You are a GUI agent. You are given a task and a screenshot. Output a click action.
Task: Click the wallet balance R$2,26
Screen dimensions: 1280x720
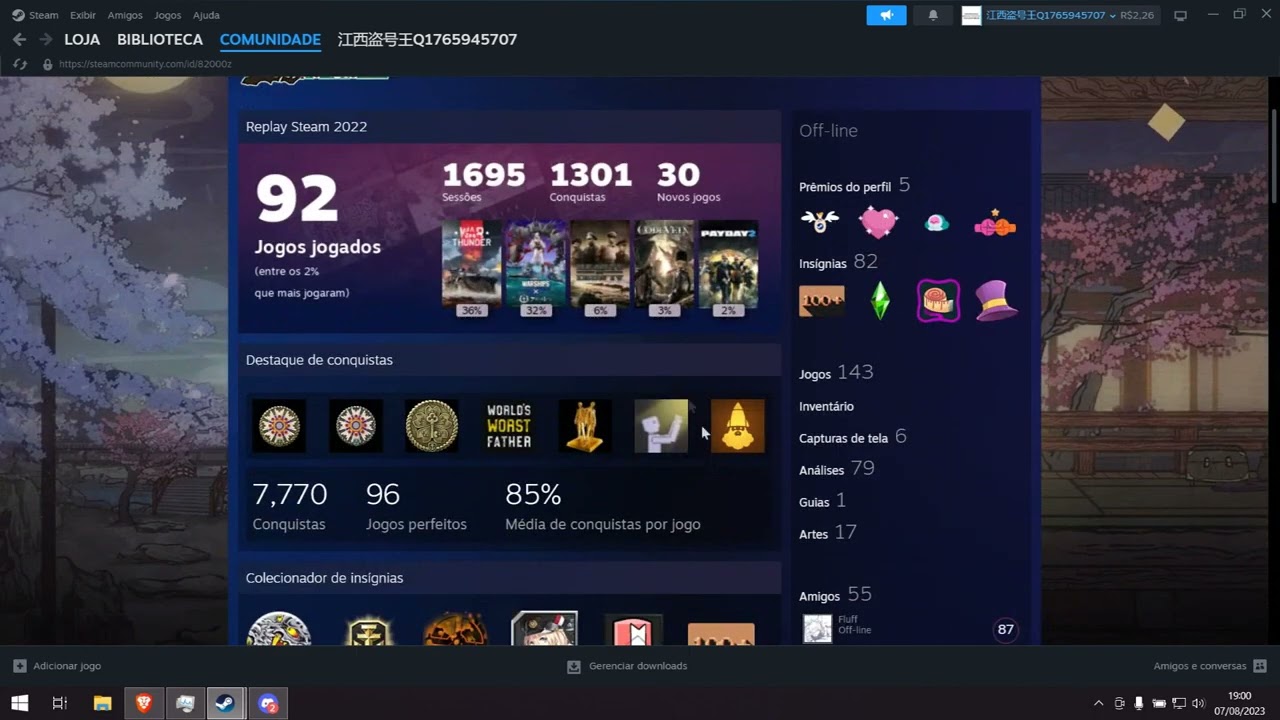1138,15
